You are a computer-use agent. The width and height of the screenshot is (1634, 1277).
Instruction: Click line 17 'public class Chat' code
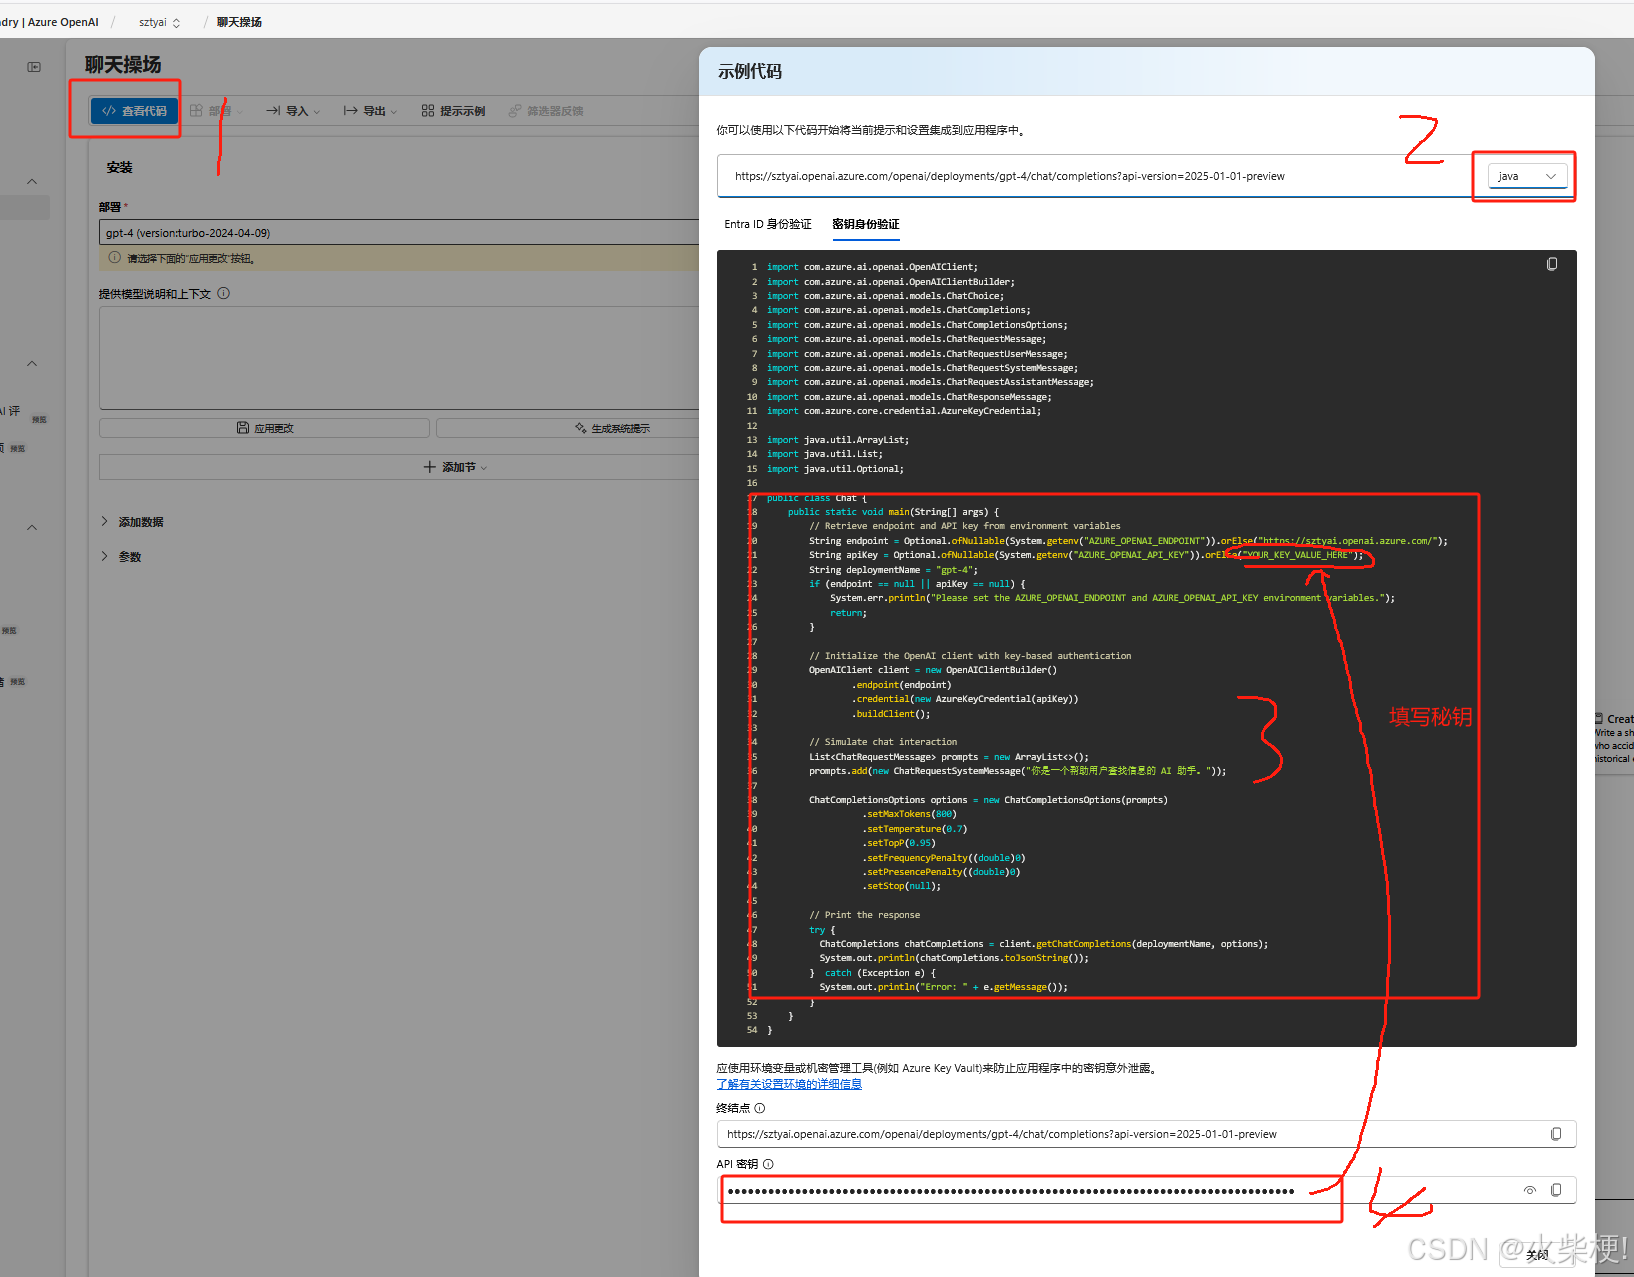(x=817, y=498)
